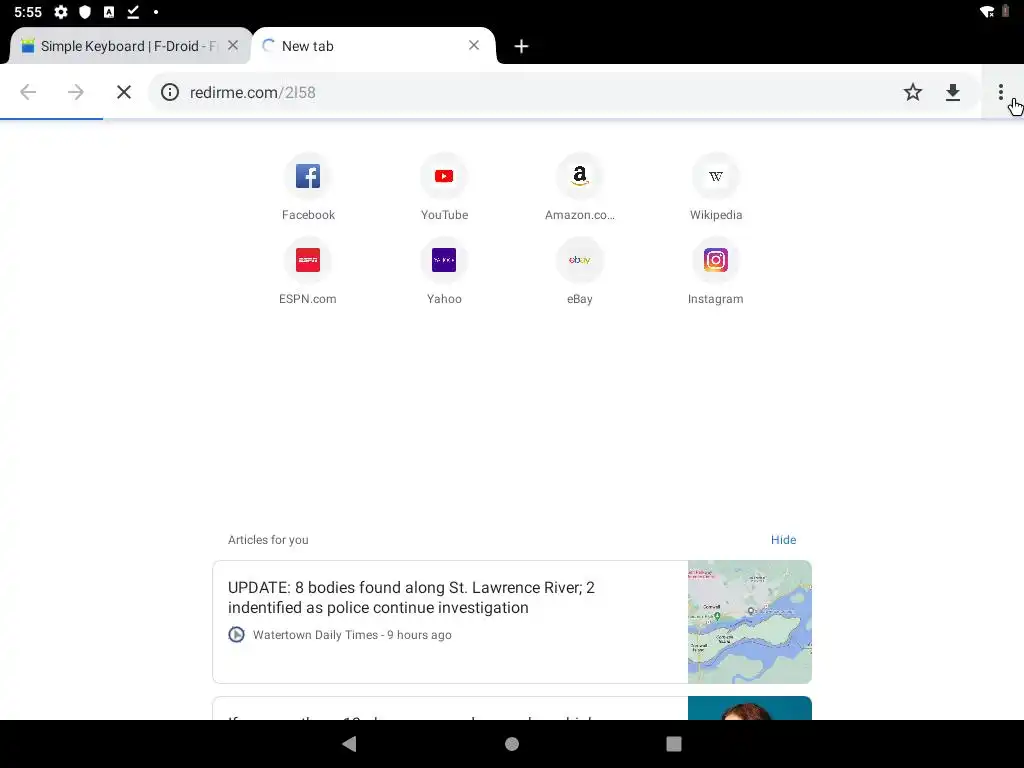Hide the Articles for you section
1024x768 pixels.
coord(783,539)
